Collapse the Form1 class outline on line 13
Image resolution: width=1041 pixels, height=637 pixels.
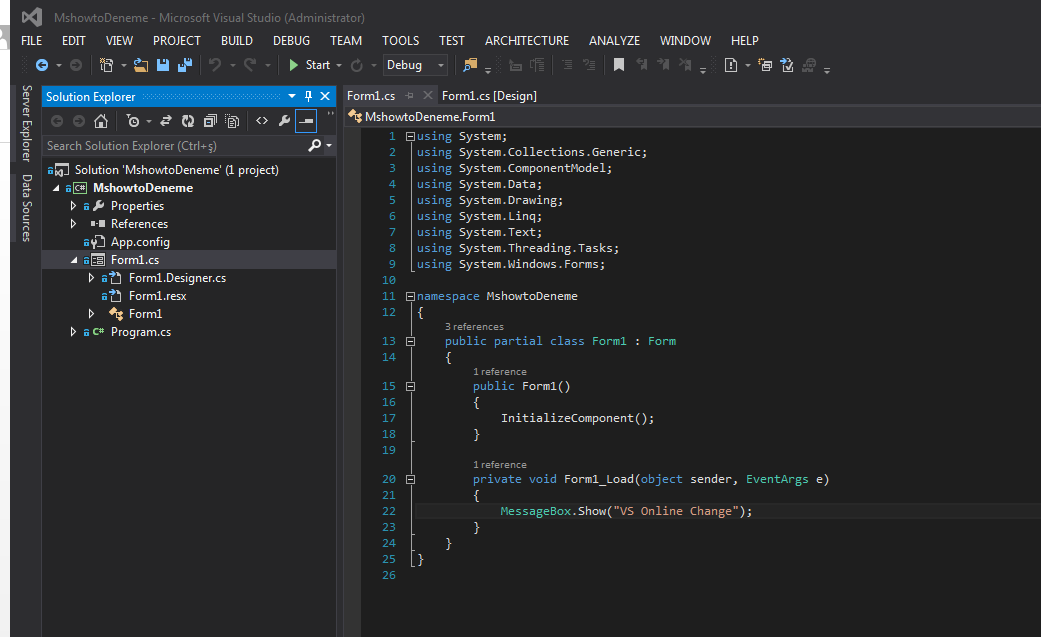pos(410,341)
